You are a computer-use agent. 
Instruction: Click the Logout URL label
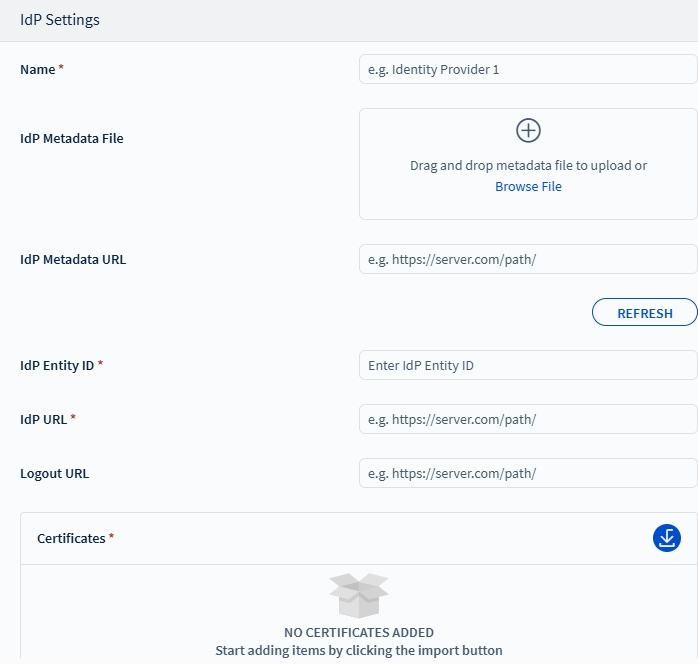[x=54, y=473]
